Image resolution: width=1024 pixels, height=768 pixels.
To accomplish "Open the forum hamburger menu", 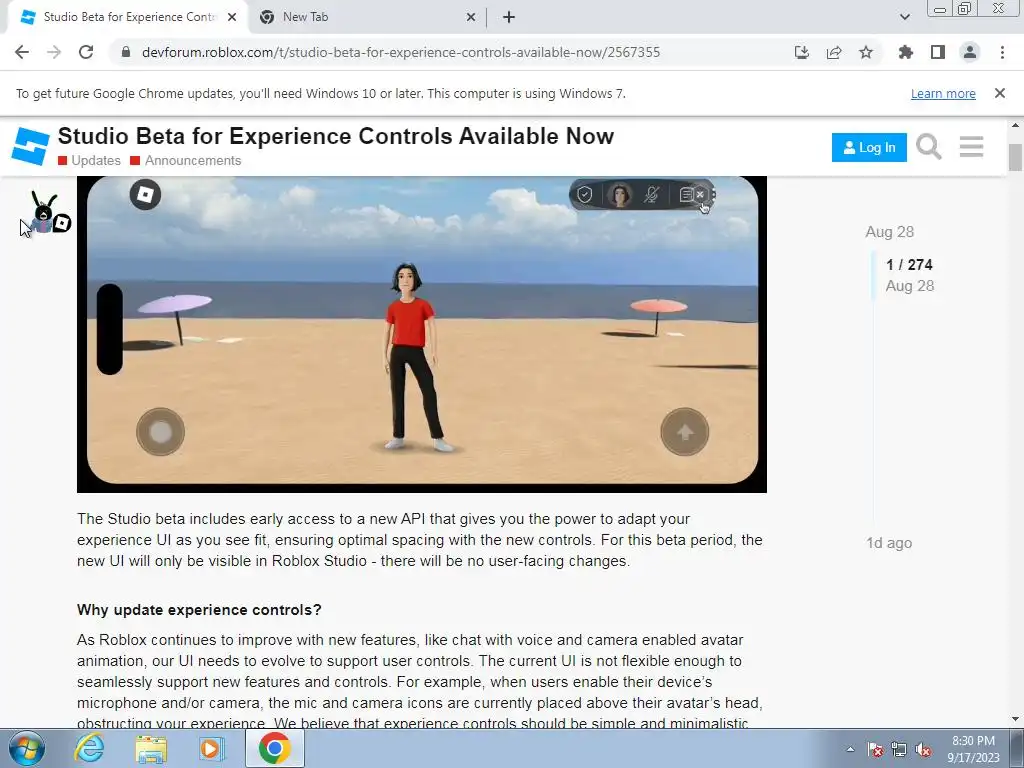I will (972, 147).
